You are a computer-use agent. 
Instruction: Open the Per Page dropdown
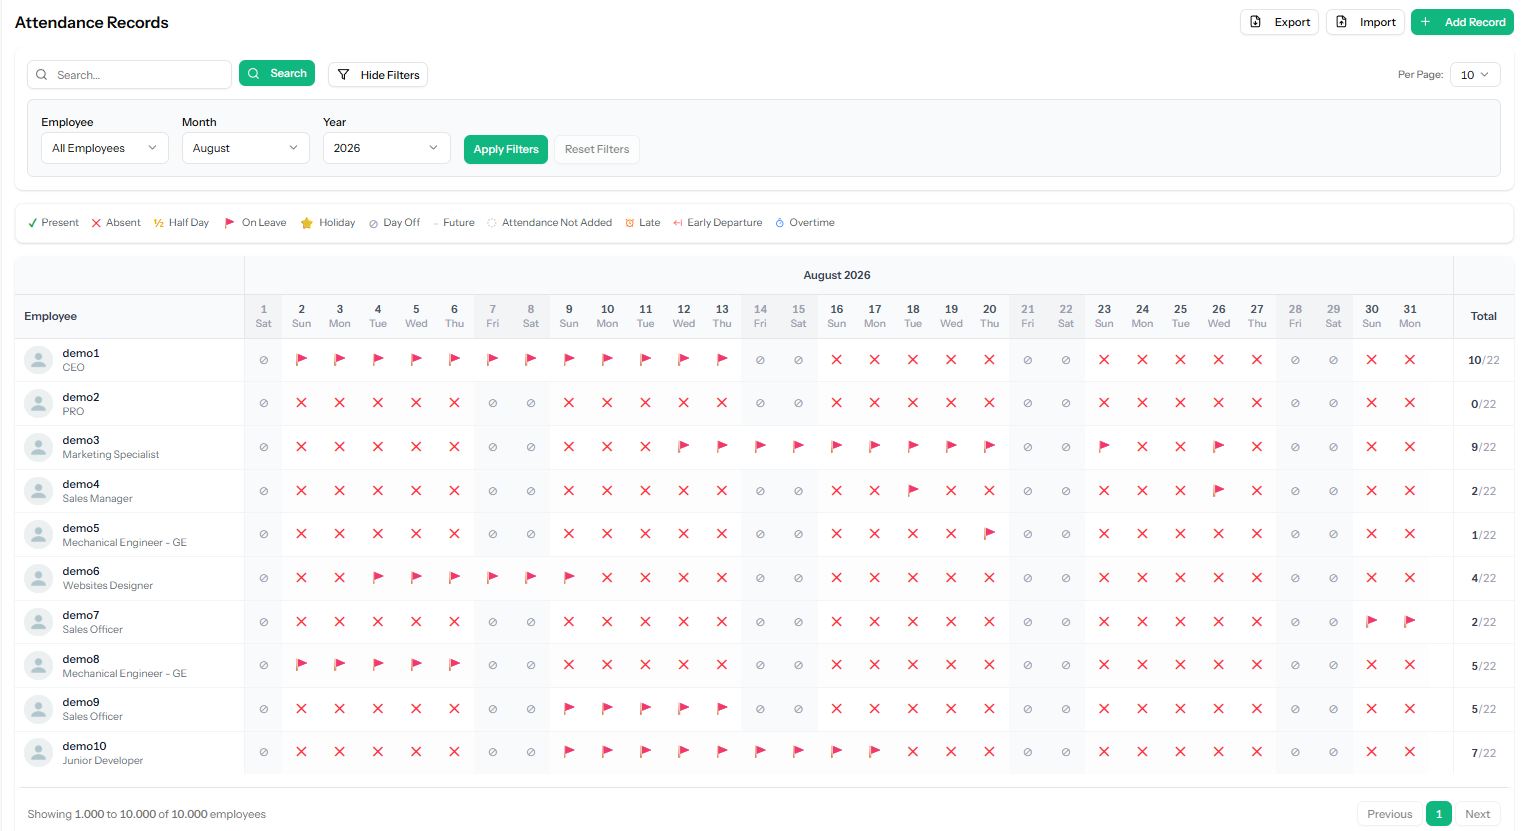pyautogui.click(x=1475, y=75)
